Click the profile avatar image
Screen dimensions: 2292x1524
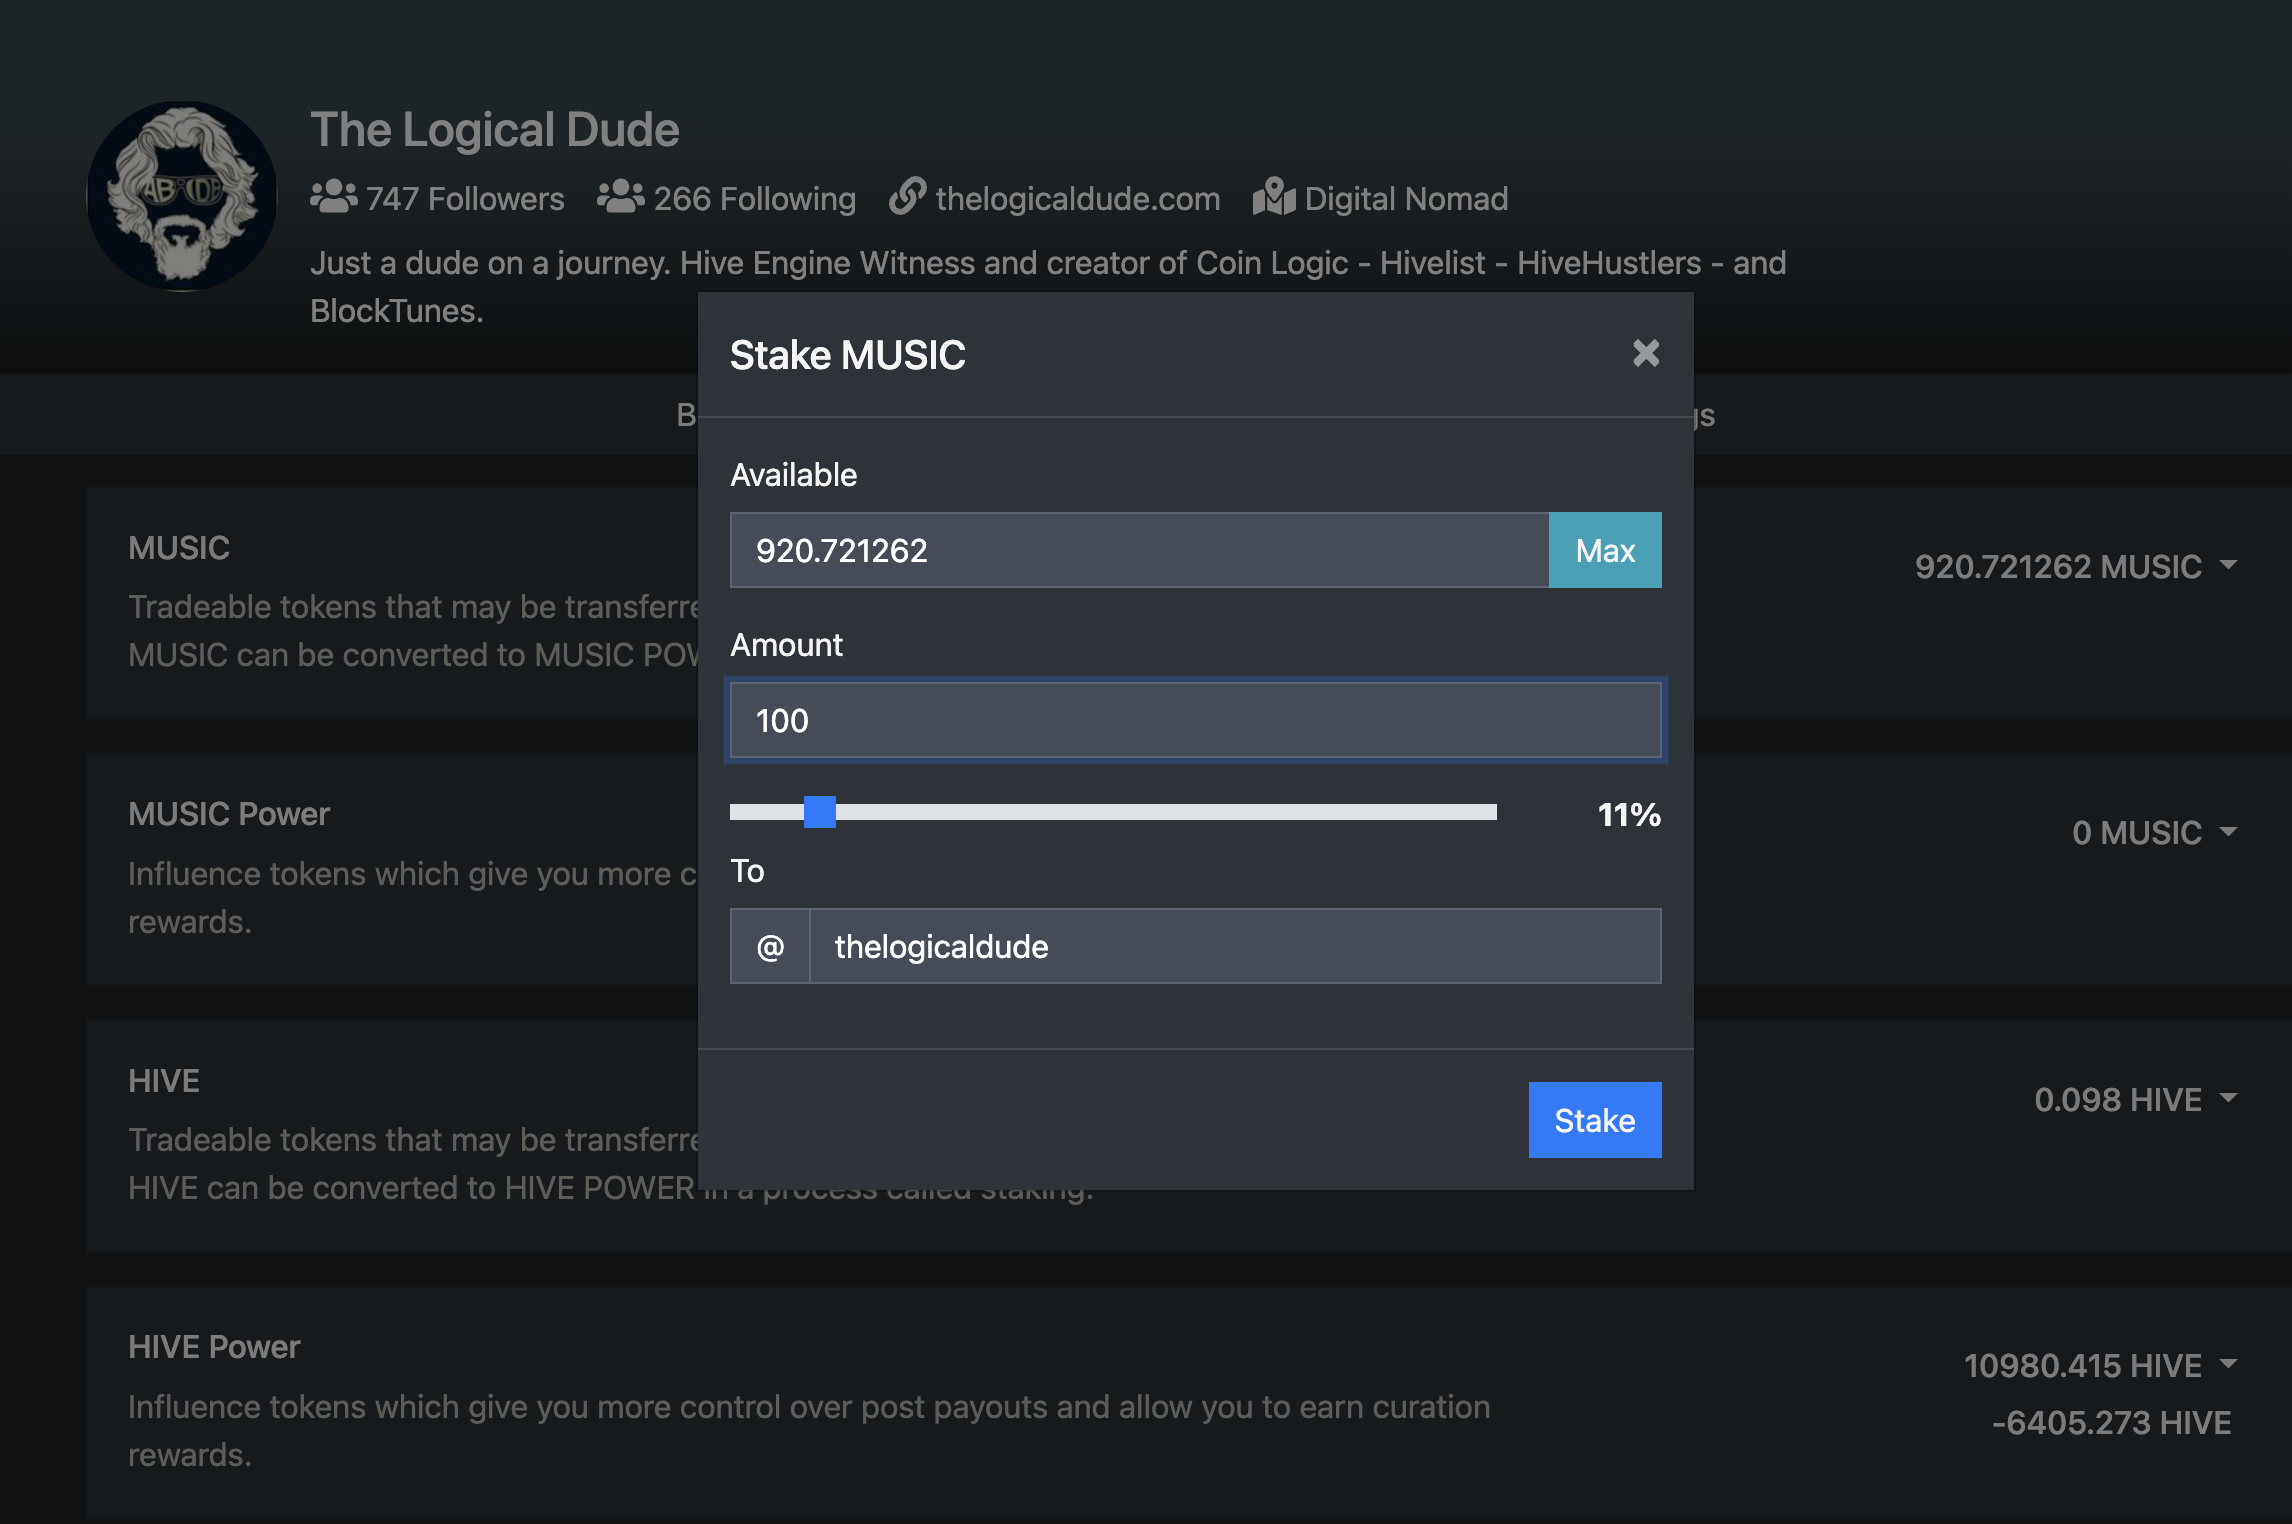(182, 196)
